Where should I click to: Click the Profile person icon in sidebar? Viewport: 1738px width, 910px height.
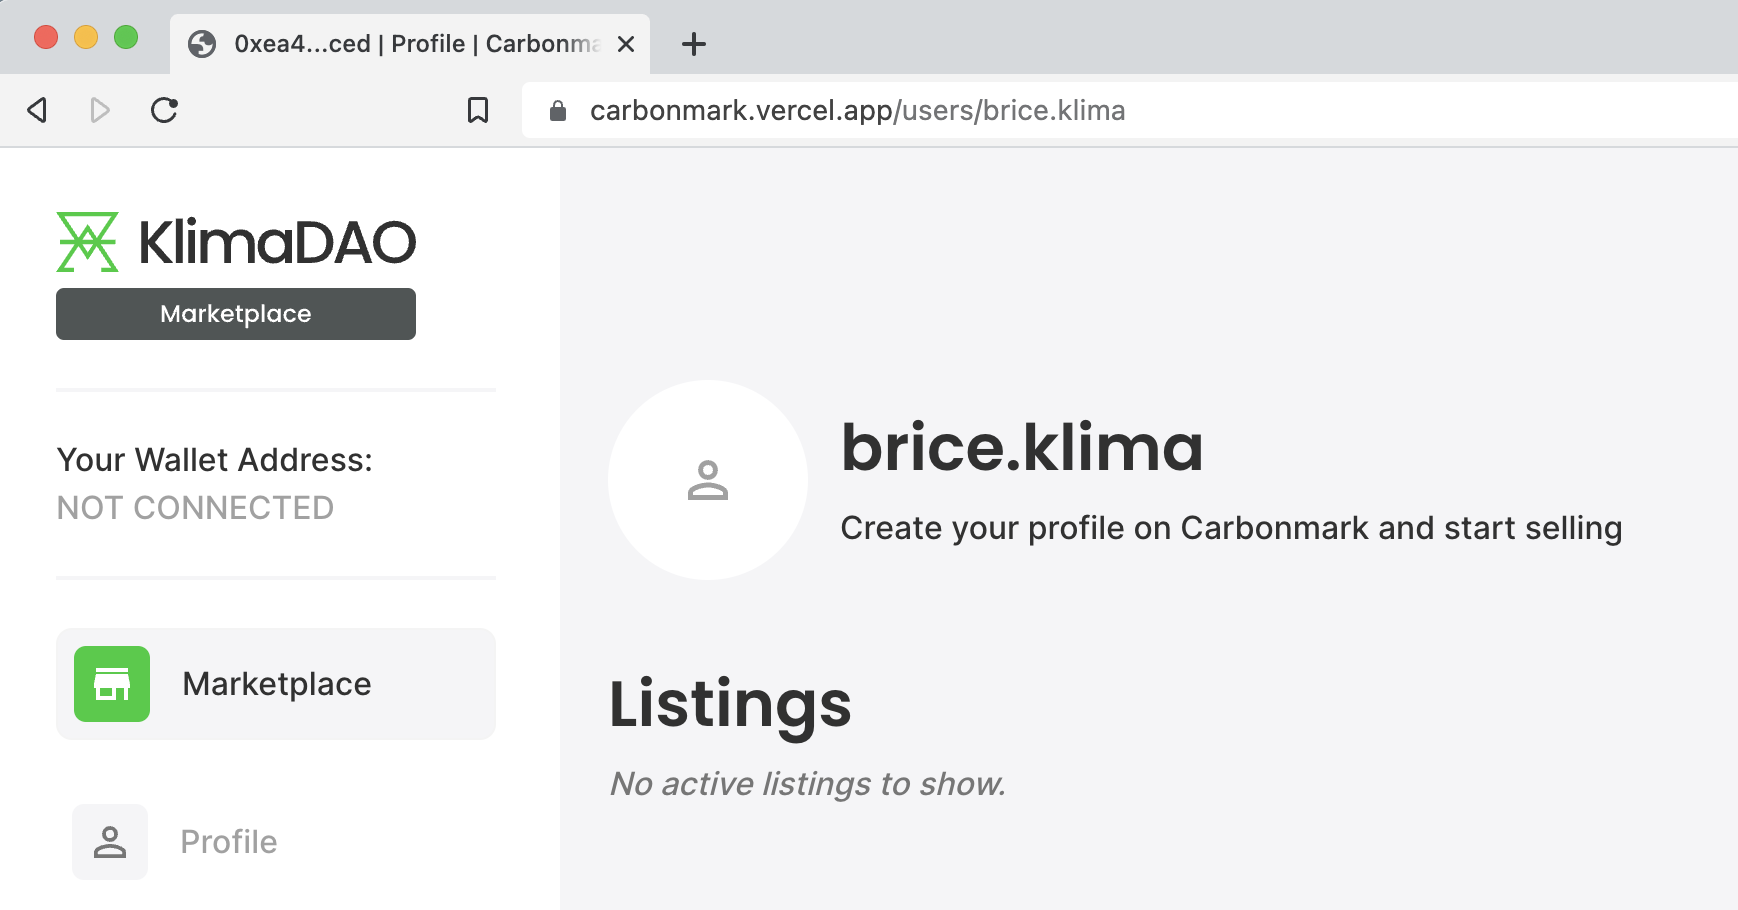pos(109,841)
